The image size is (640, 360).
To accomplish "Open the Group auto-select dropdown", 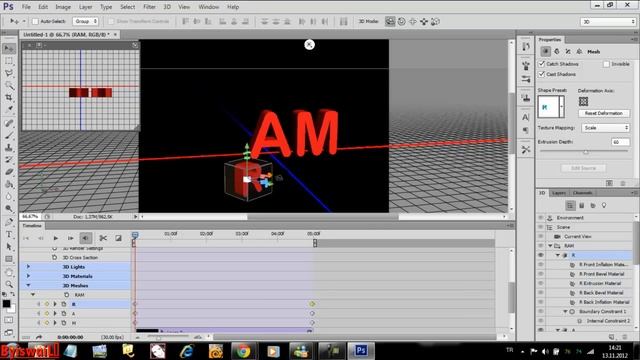I will (x=86, y=21).
